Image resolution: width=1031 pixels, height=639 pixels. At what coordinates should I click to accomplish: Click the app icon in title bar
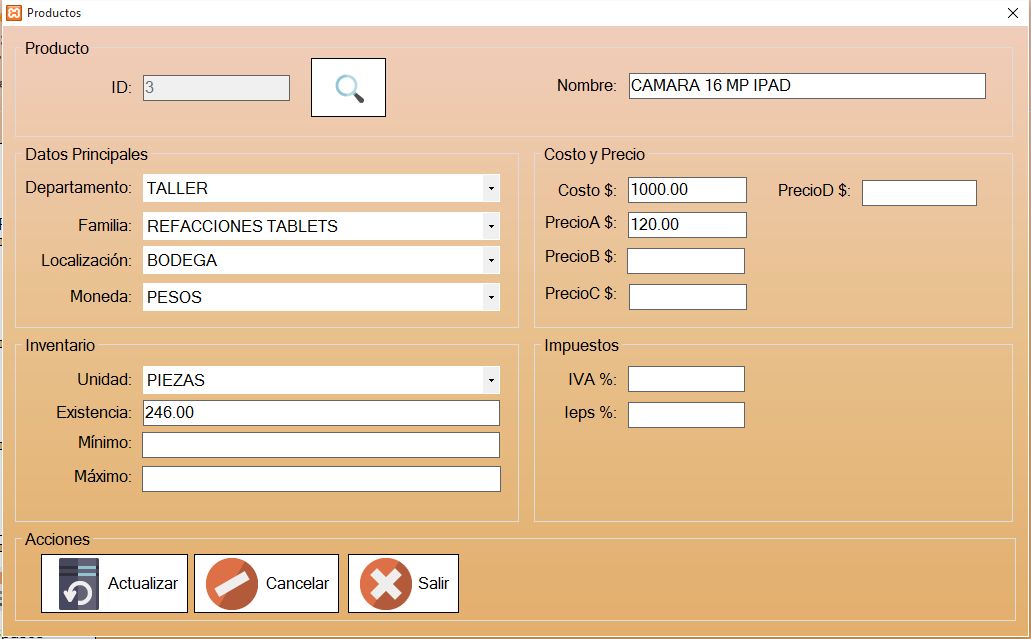coord(13,13)
